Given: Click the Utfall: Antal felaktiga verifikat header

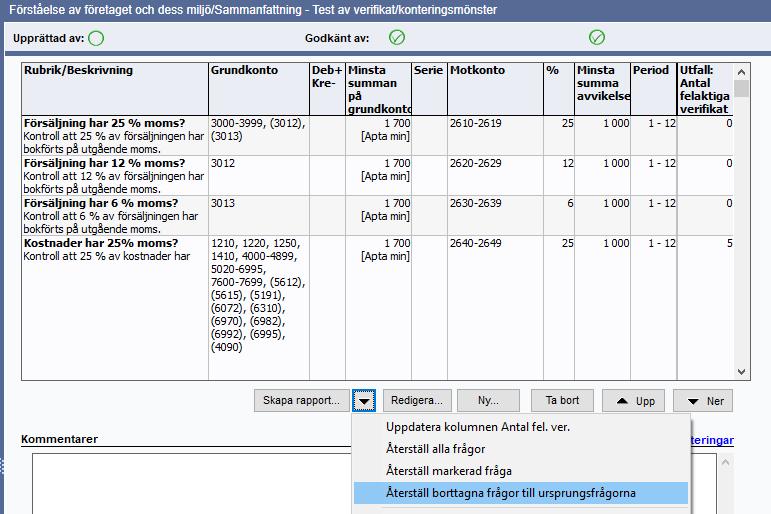Looking at the screenshot, I should [x=705, y=89].
